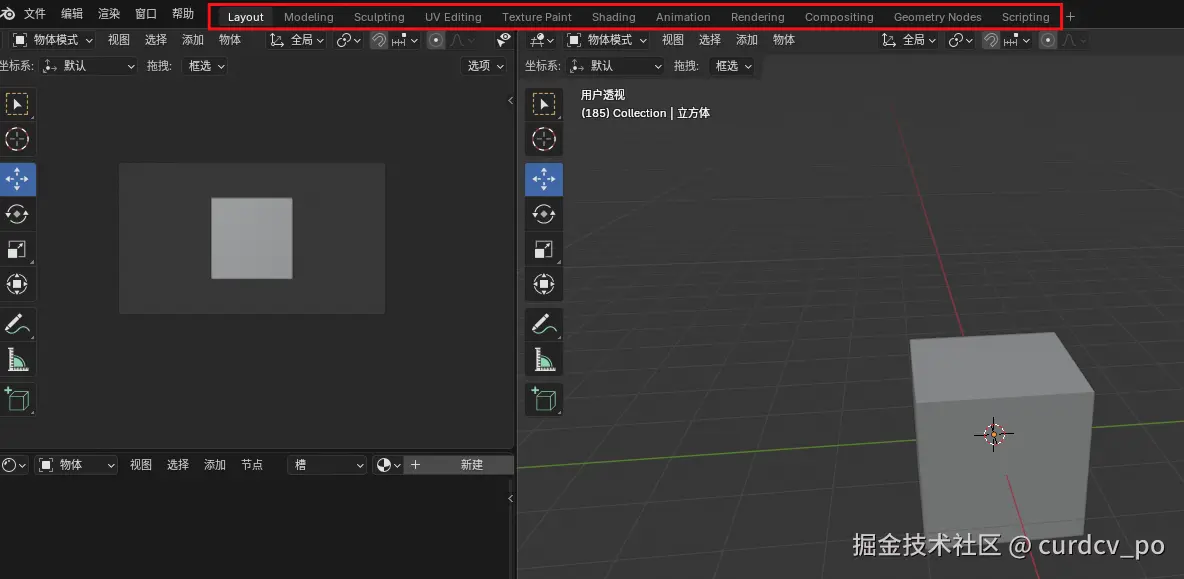This screenshot has height=579, width=1184.
Task: Open 帮助 menu
Action: point(183,14)
